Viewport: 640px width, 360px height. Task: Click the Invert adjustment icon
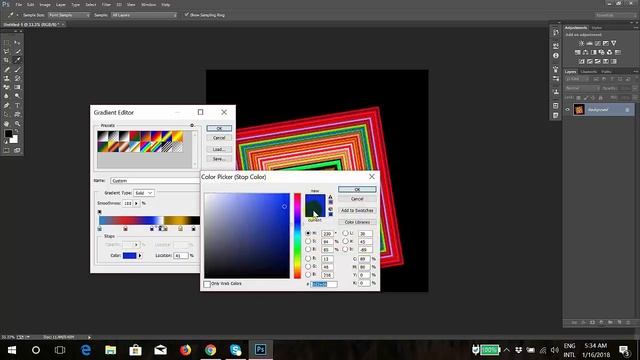click(582, 61)
